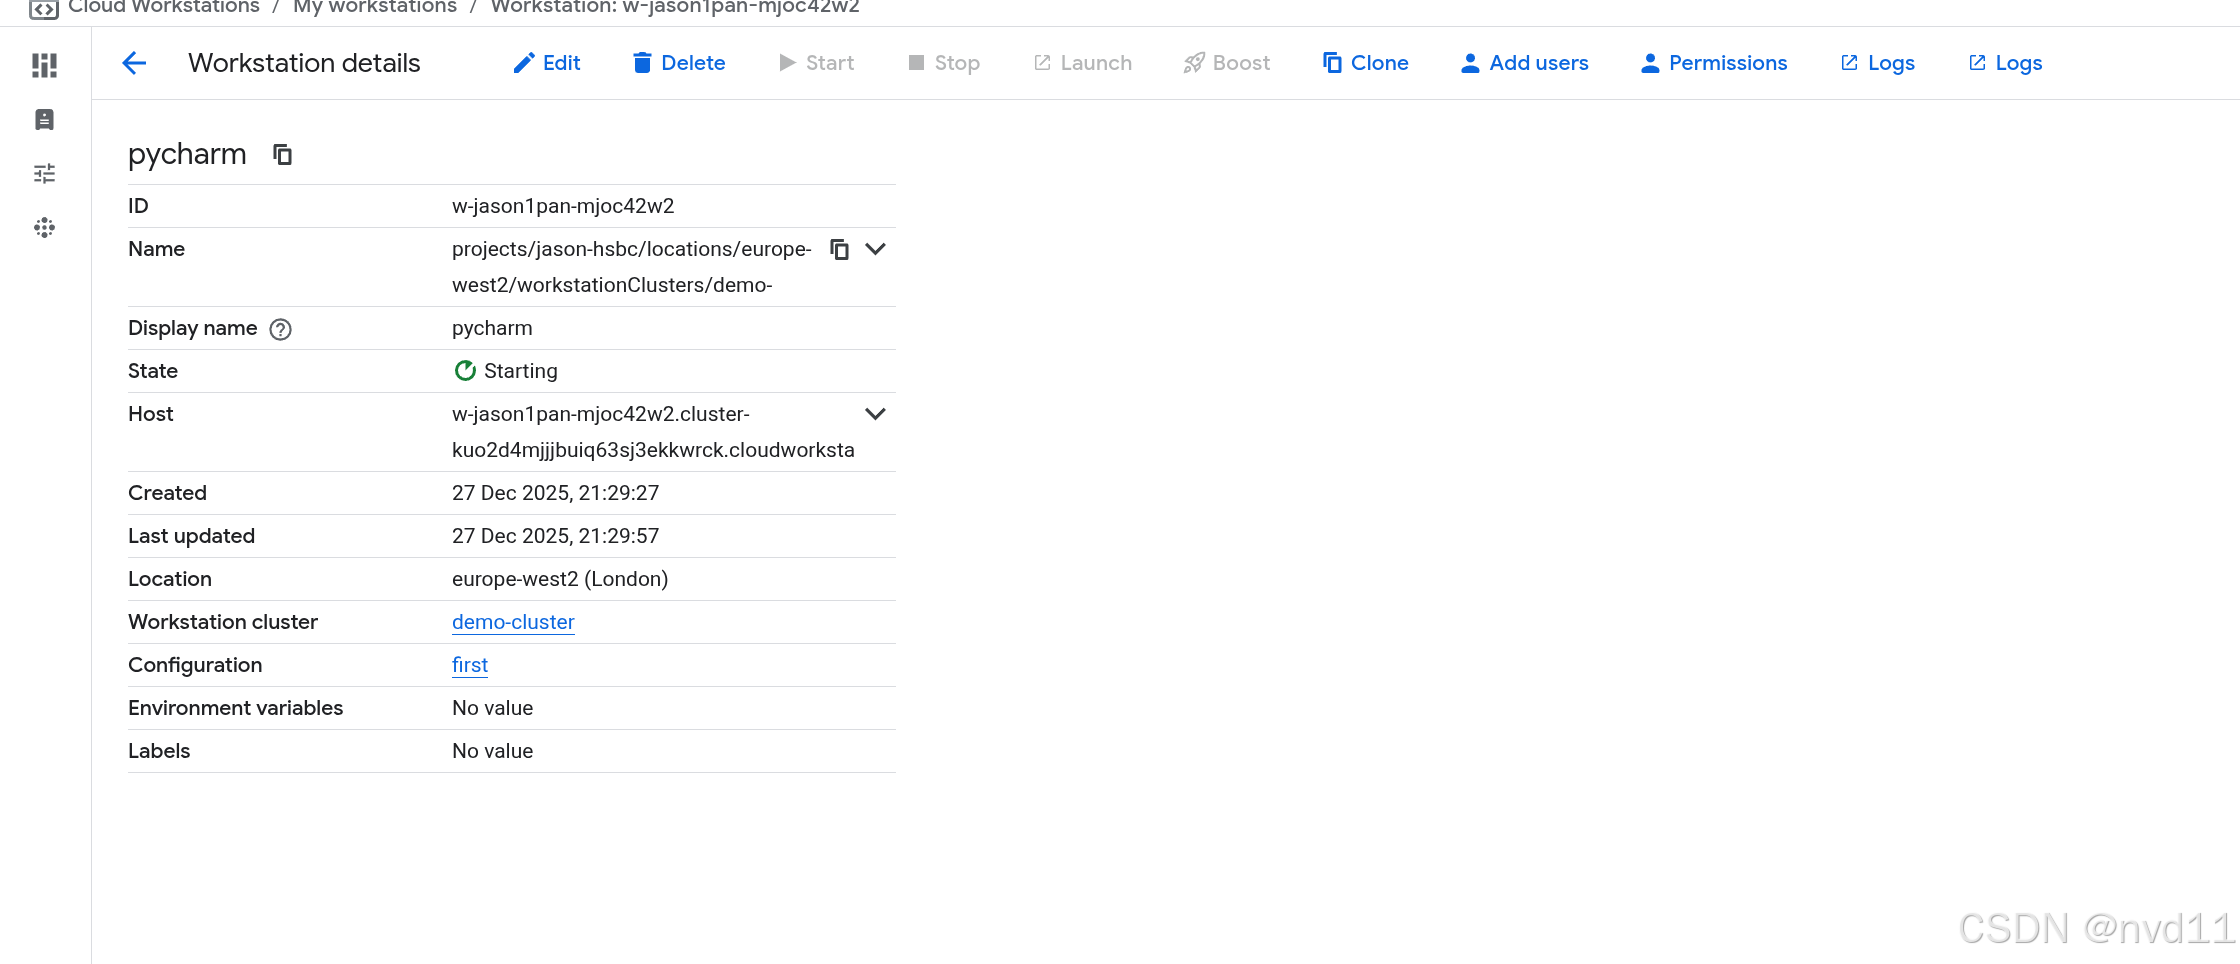Click the Host value text
Screen dimensions: 2240x964
[653, 432]
